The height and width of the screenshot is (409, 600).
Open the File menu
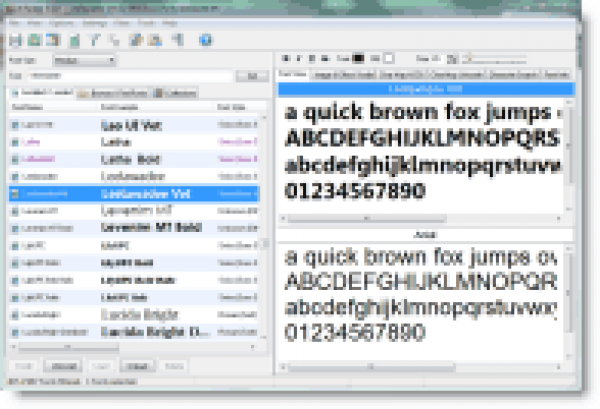tap(14, 24)
